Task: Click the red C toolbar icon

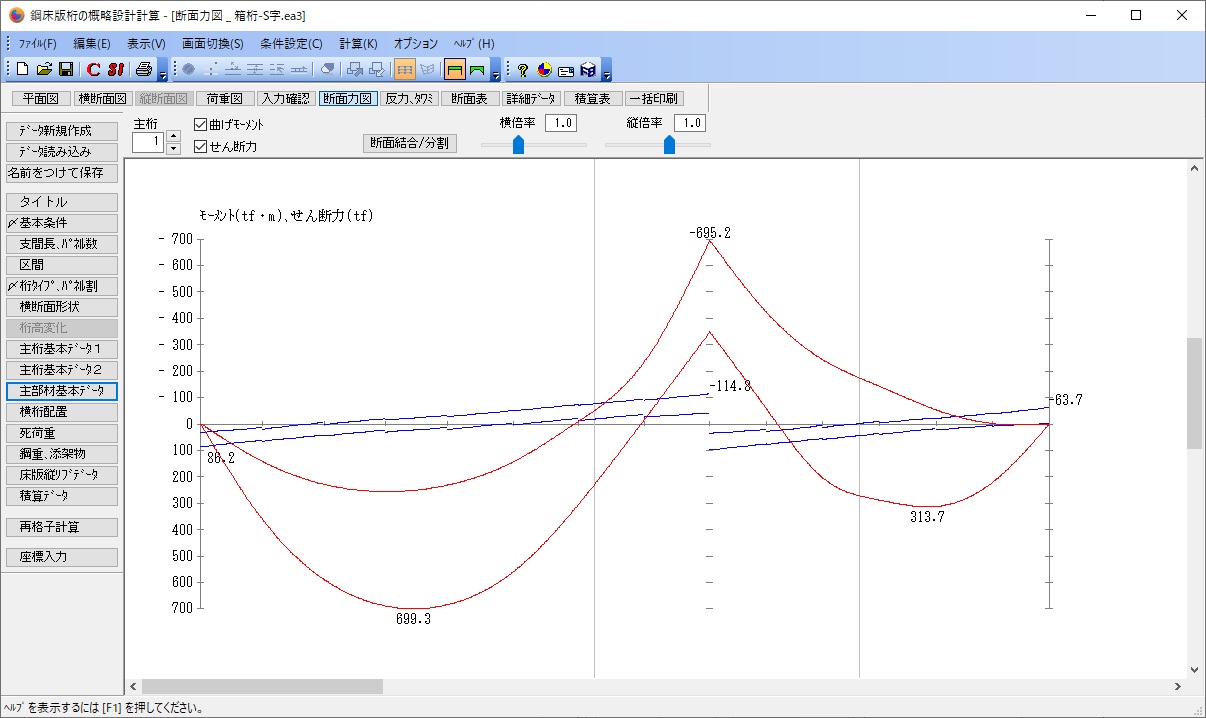Action: tap(93, 70)
